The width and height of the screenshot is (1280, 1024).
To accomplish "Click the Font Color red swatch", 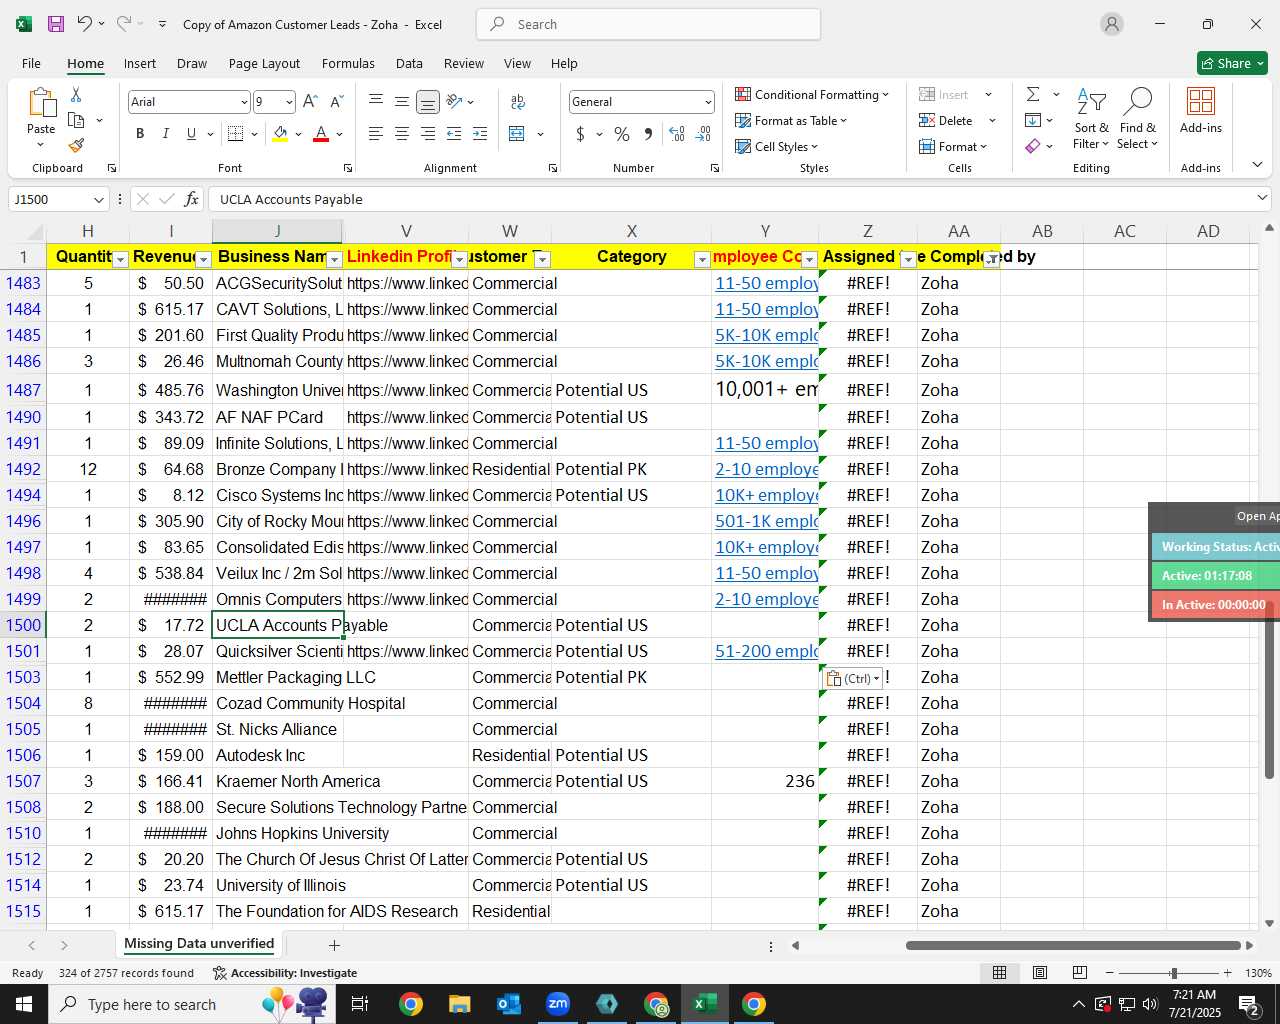I will pyautogui.click(x=321, y=134).
